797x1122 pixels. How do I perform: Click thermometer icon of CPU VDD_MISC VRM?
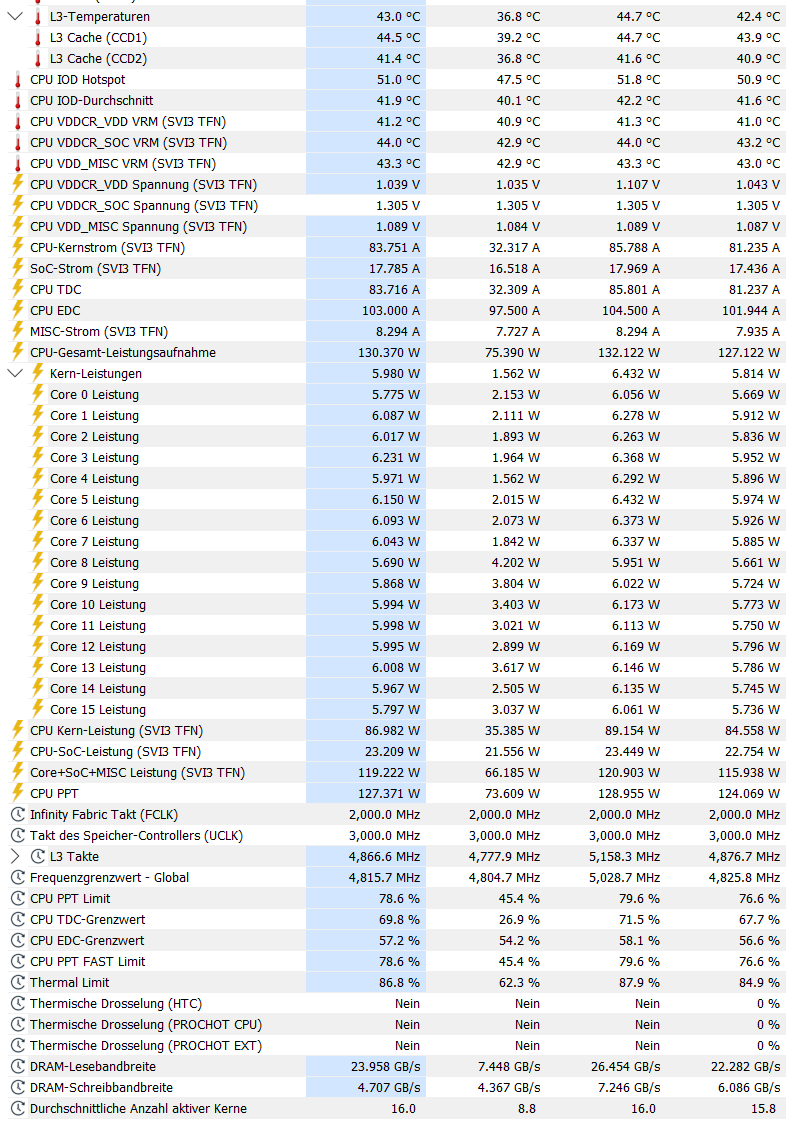[x=18, y=164]
